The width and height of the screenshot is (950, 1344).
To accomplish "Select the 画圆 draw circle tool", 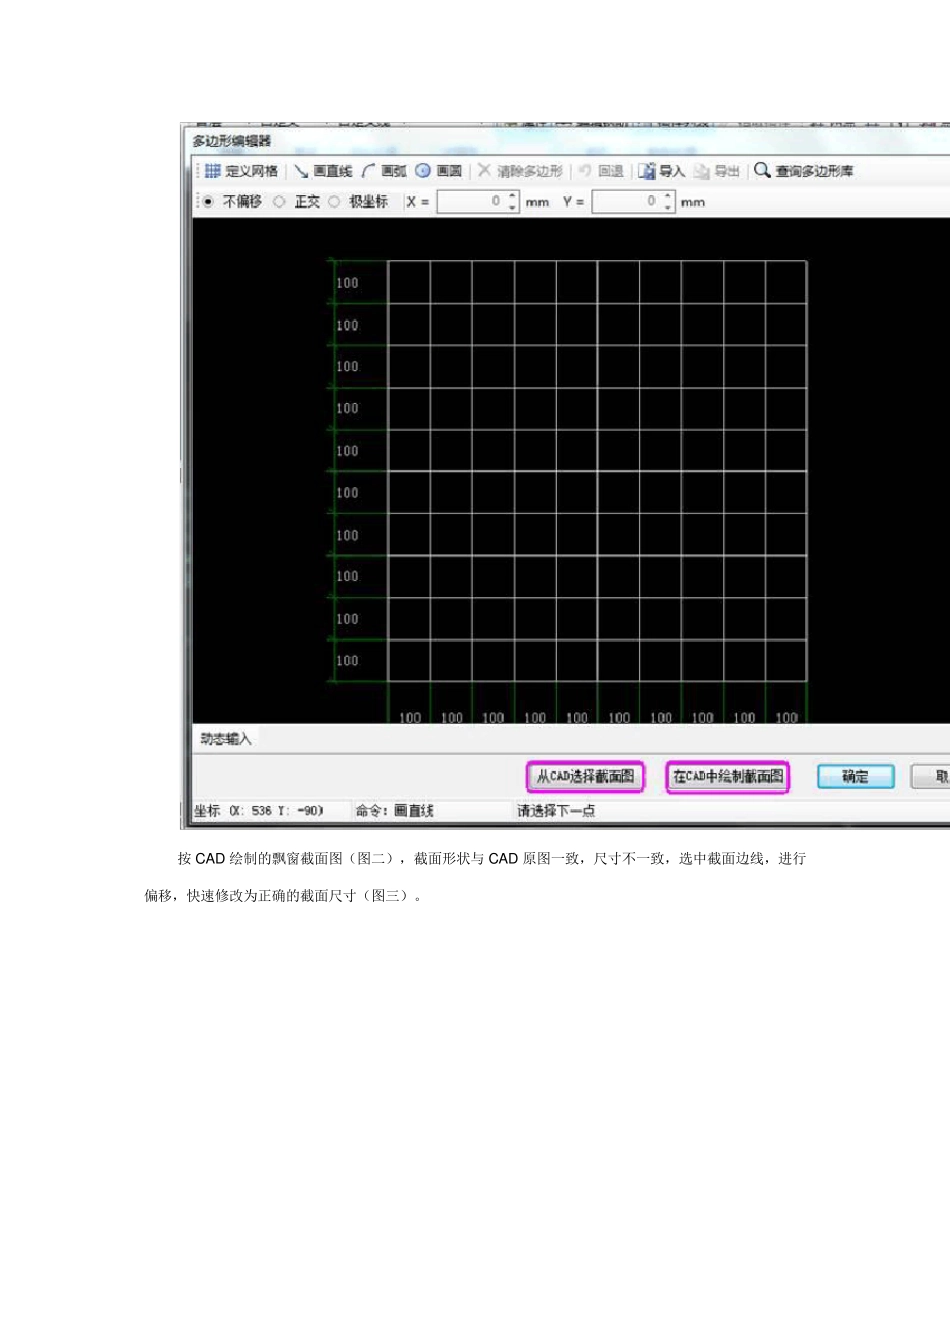I will [x=439, y=171].
